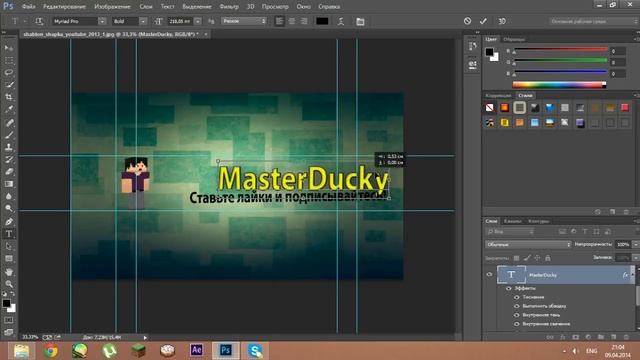Click the 3D button in options bar
This screenshot has width=640, height=360.
pyautogui.click(x=502, y=21)
